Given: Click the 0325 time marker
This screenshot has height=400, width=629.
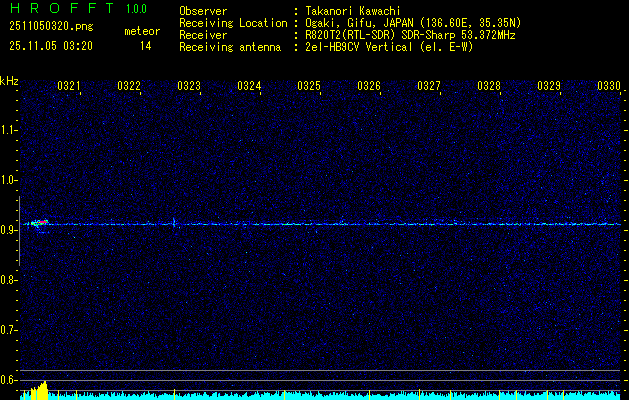Looking at the screenshot, I should click(309, 86).
